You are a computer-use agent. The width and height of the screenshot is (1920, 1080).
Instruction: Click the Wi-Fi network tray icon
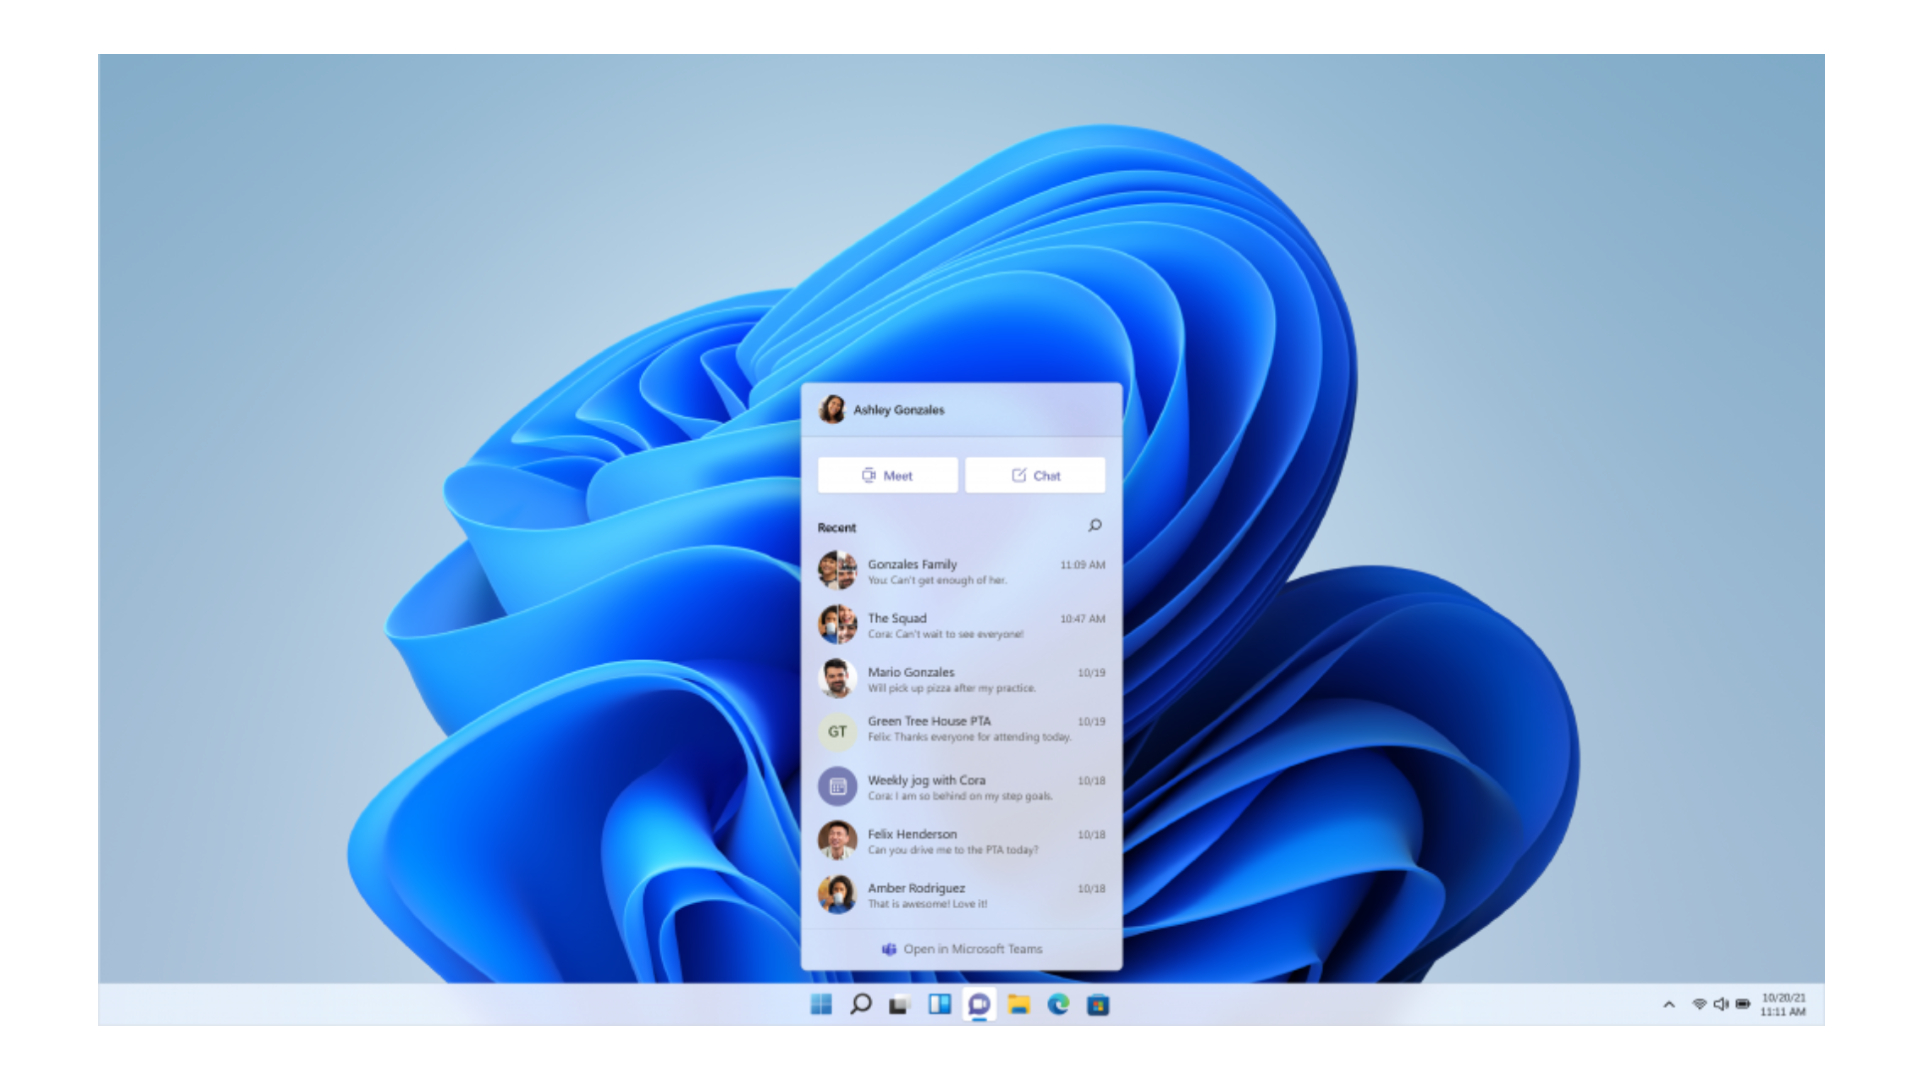point(1699,1004)
